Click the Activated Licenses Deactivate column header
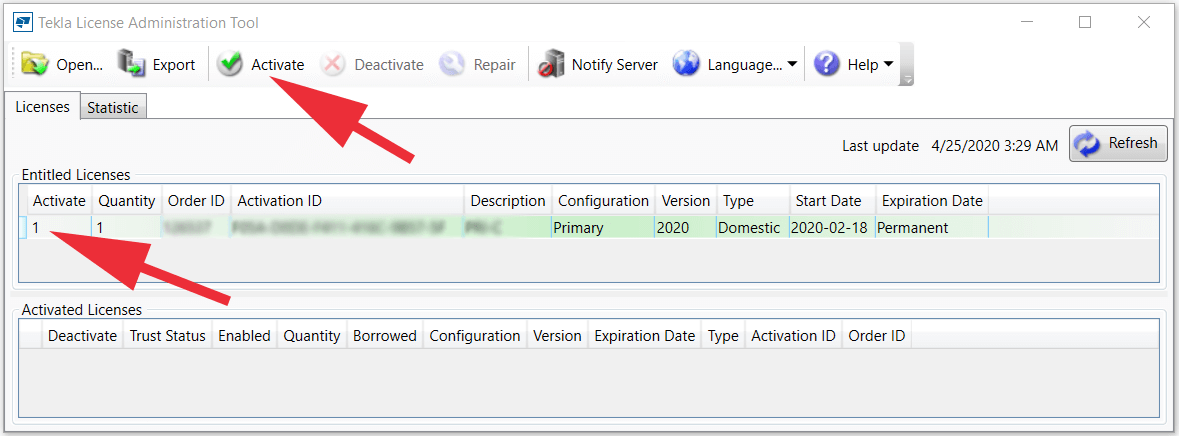This screenshot has height=436, width=1179. tap(83, 336)
